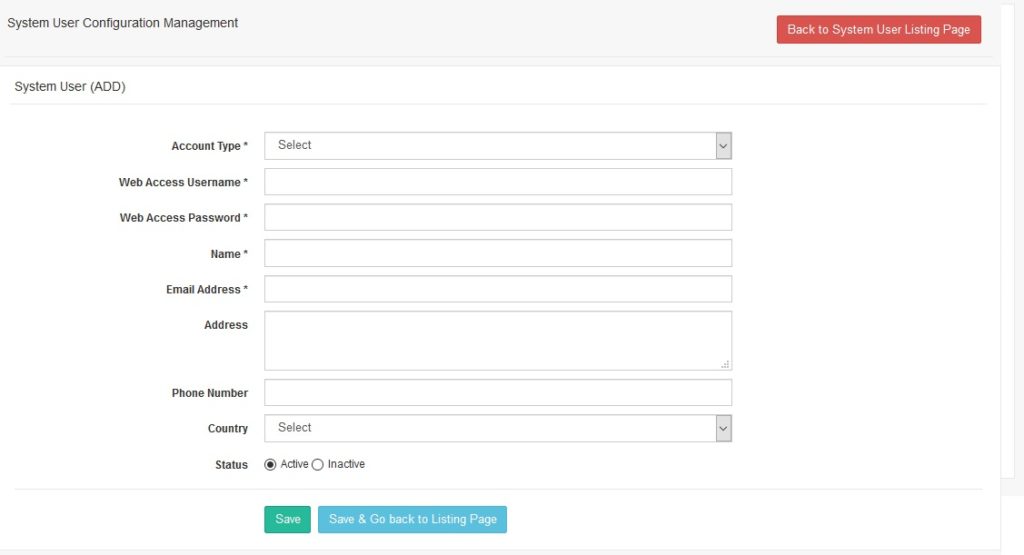Click Save & Go back to Listing Page
Viewport: 1024px width, 555px height.
[412, 519]
